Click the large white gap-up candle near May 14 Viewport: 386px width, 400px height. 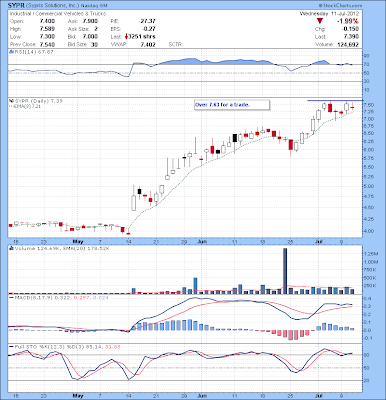click(134, 203)
